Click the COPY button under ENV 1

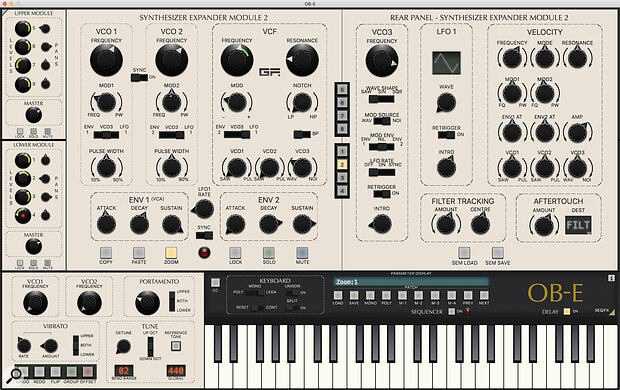point(106,252)
